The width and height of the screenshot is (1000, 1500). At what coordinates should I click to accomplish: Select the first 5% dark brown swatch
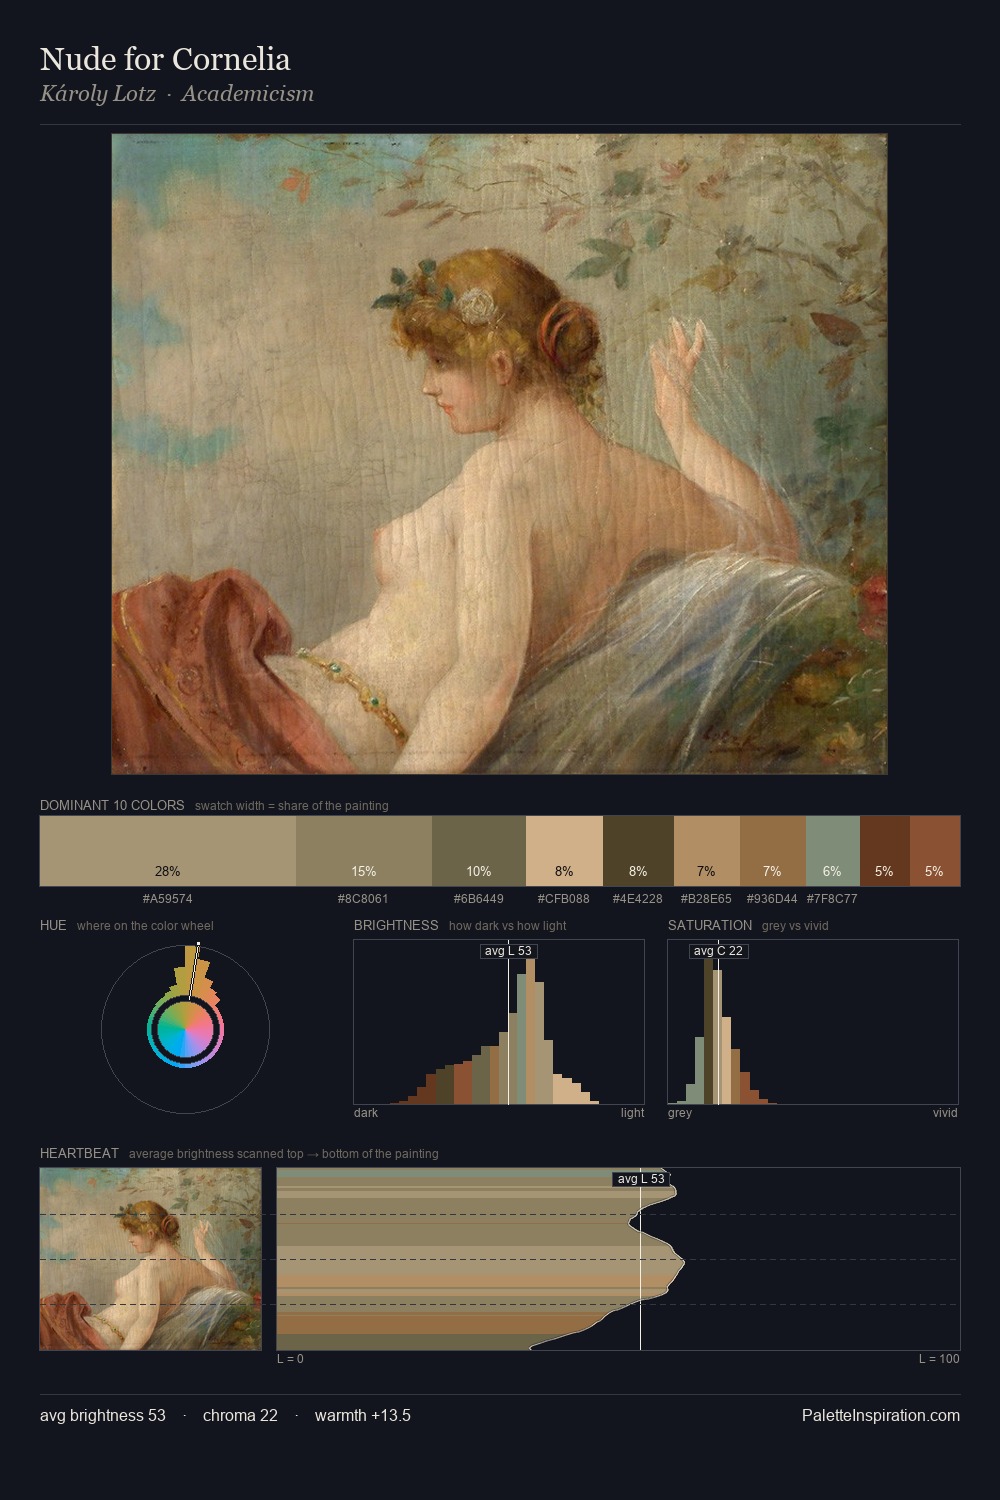tap(885, 851)
